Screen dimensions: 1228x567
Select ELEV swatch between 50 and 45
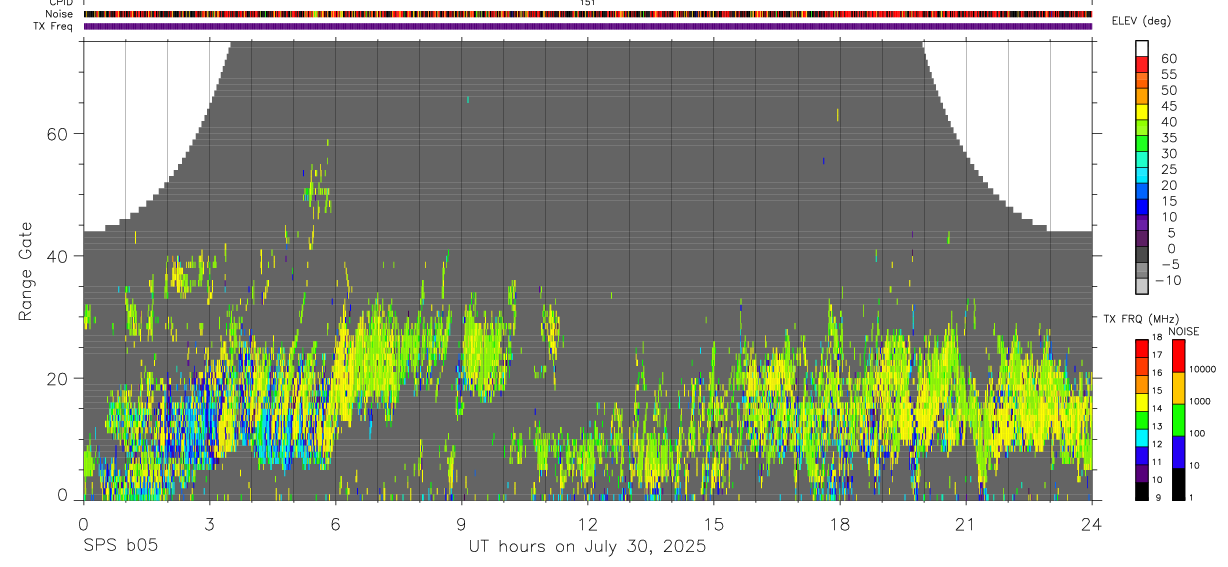coord(1143,96)
